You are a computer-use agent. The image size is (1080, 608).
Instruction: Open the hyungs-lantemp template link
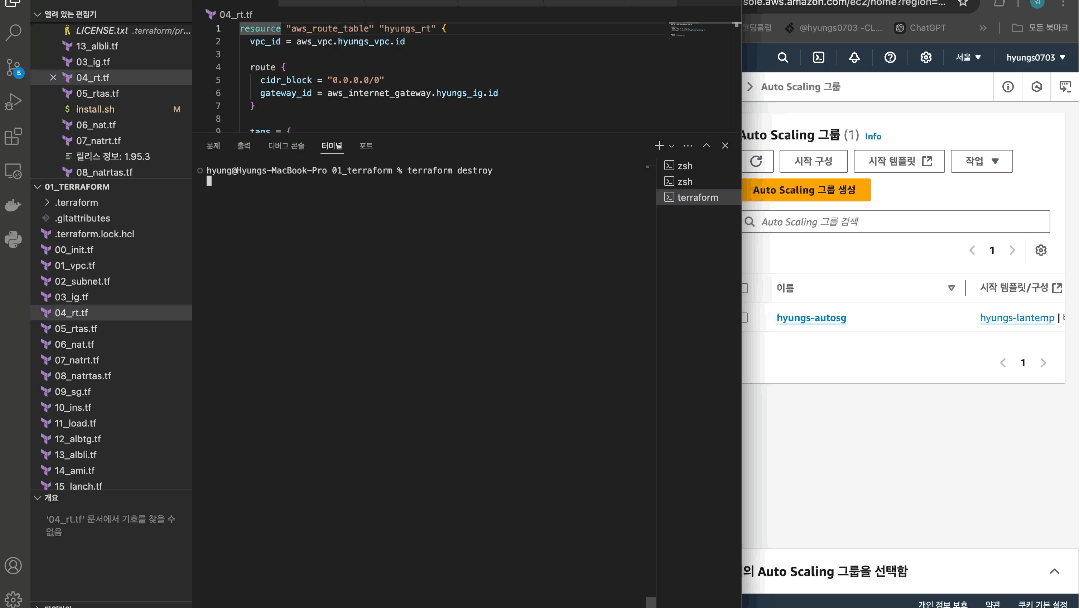(1017, 318)
